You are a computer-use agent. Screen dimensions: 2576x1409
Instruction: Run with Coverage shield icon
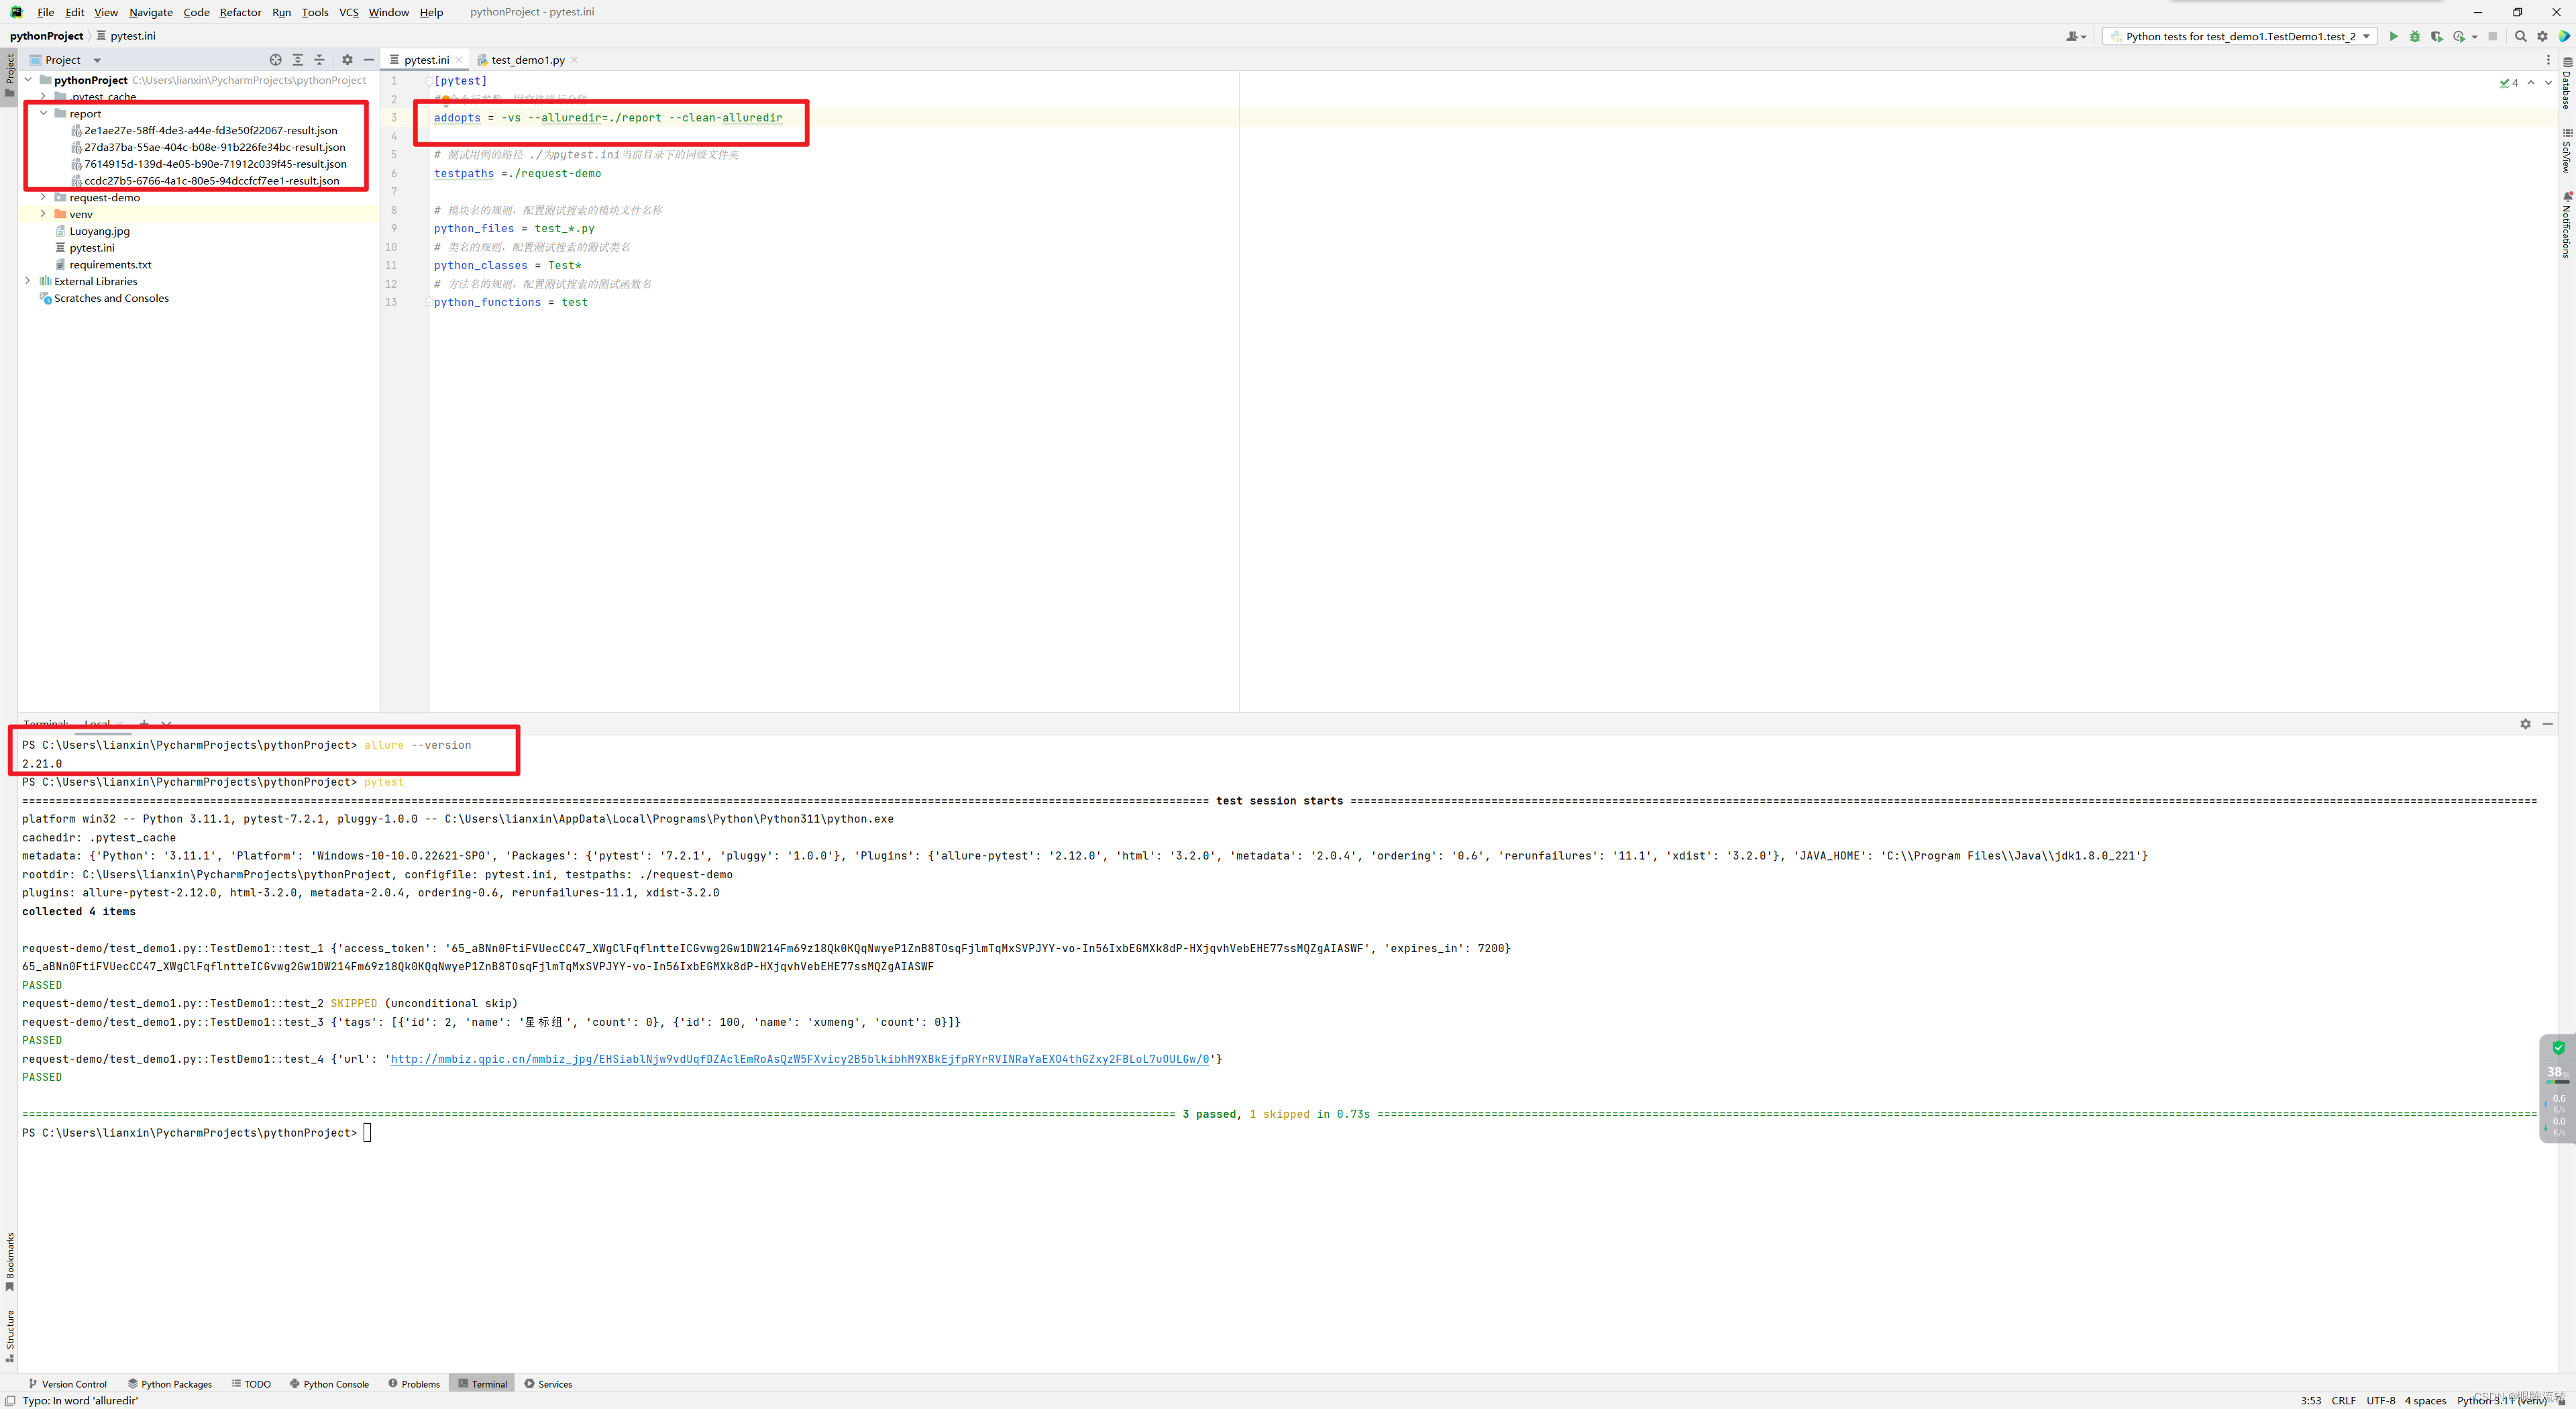(2437, 36)
